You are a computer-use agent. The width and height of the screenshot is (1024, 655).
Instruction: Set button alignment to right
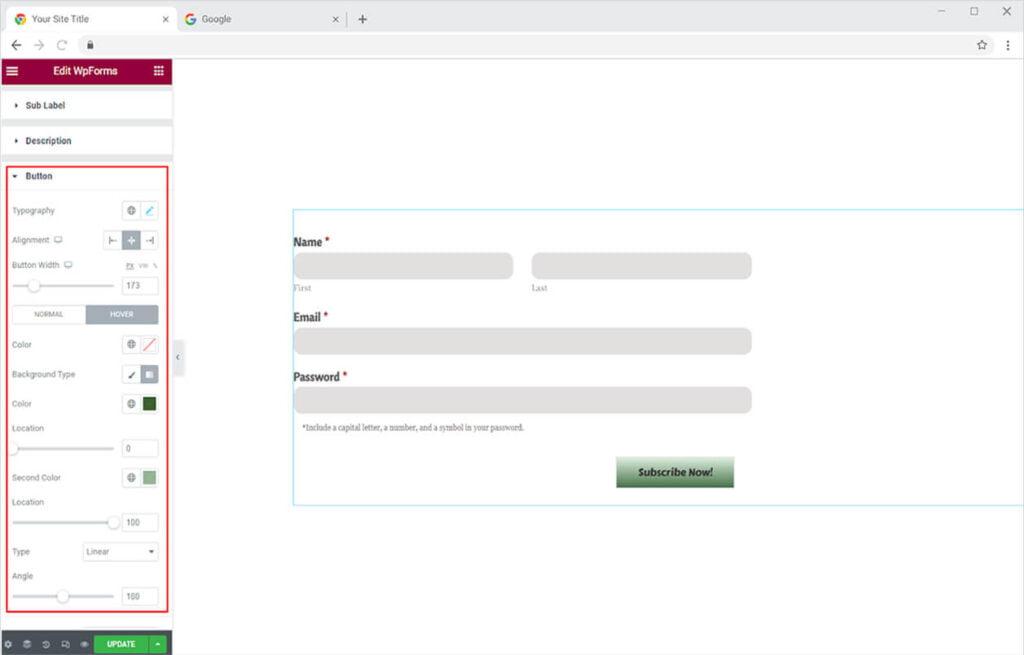click(149, 241)
